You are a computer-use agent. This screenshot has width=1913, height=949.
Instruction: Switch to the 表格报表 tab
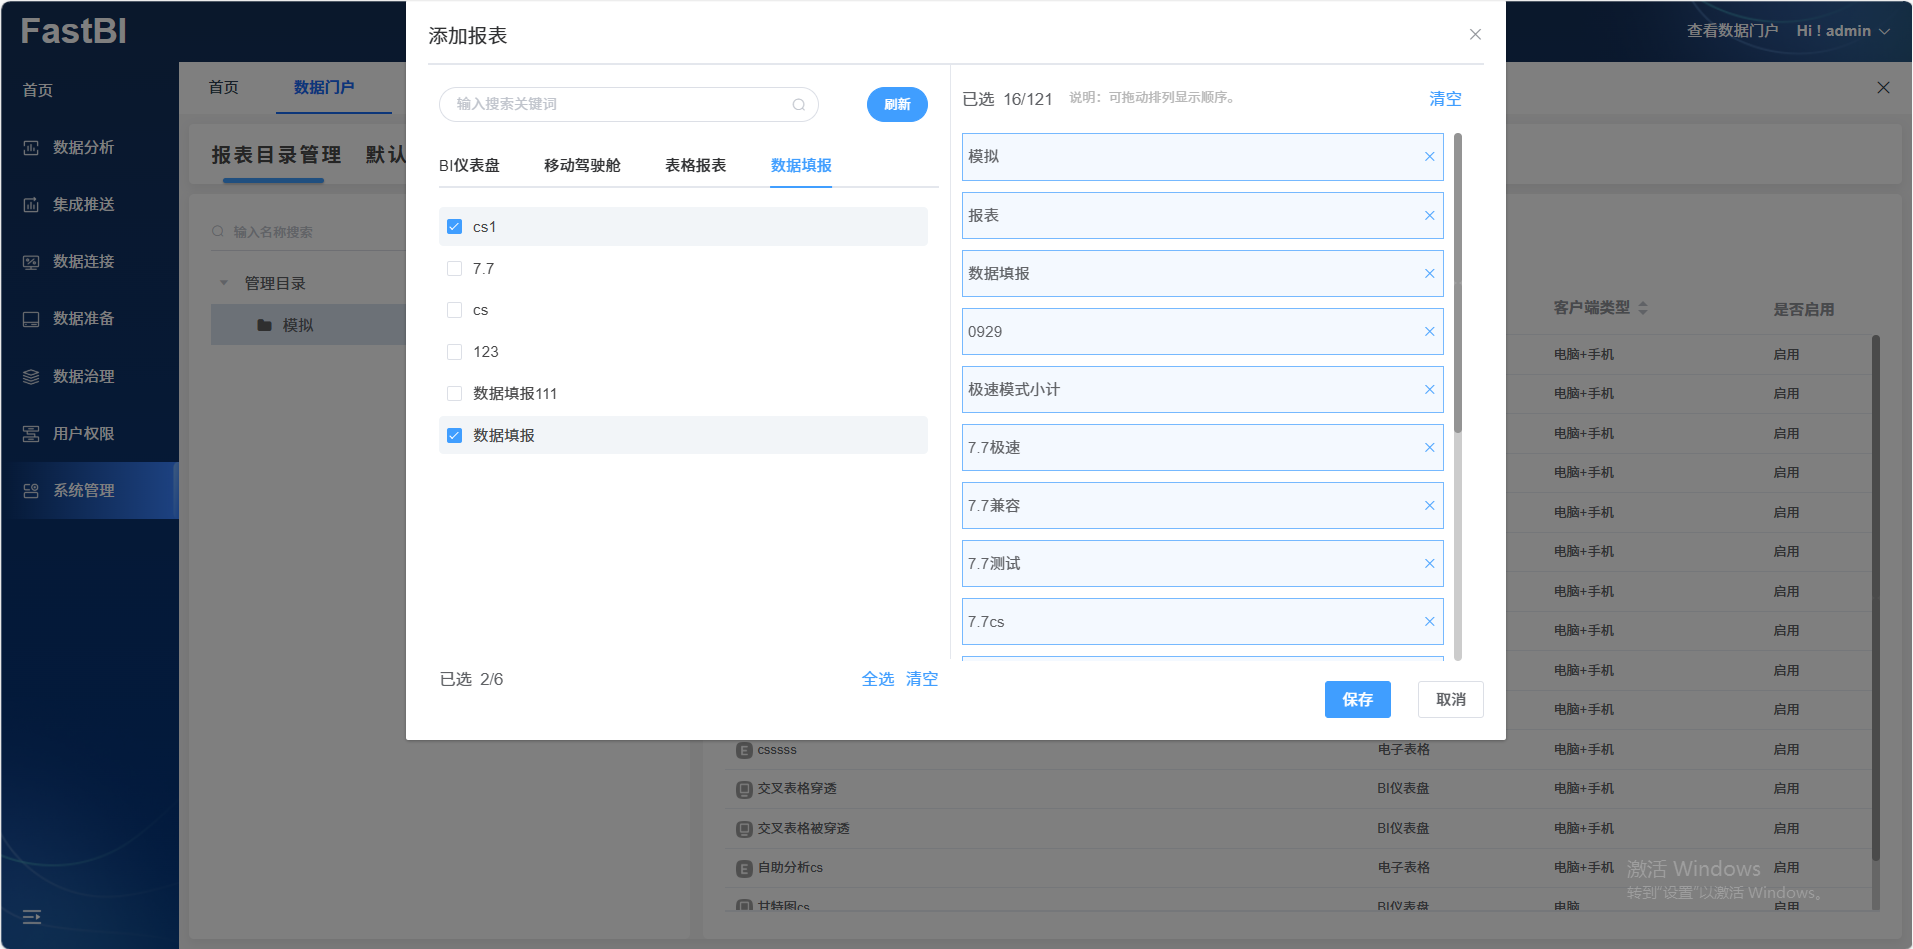695,166
